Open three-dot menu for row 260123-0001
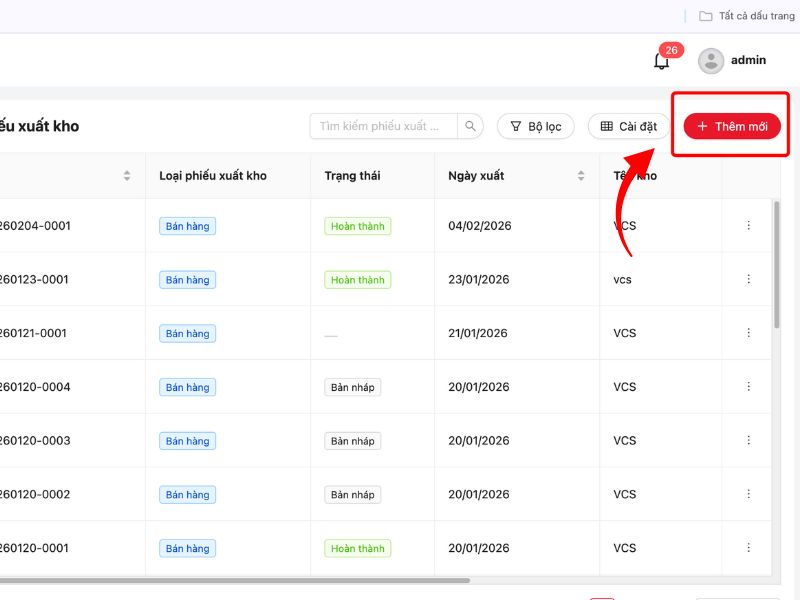 (748, 280)
